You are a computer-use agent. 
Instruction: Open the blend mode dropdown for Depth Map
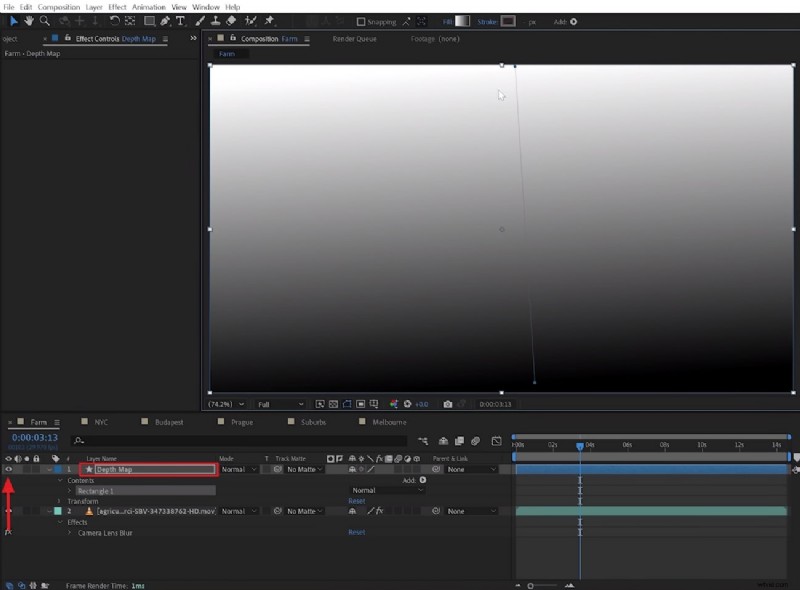pyautogui.click(x=240, y=470)
